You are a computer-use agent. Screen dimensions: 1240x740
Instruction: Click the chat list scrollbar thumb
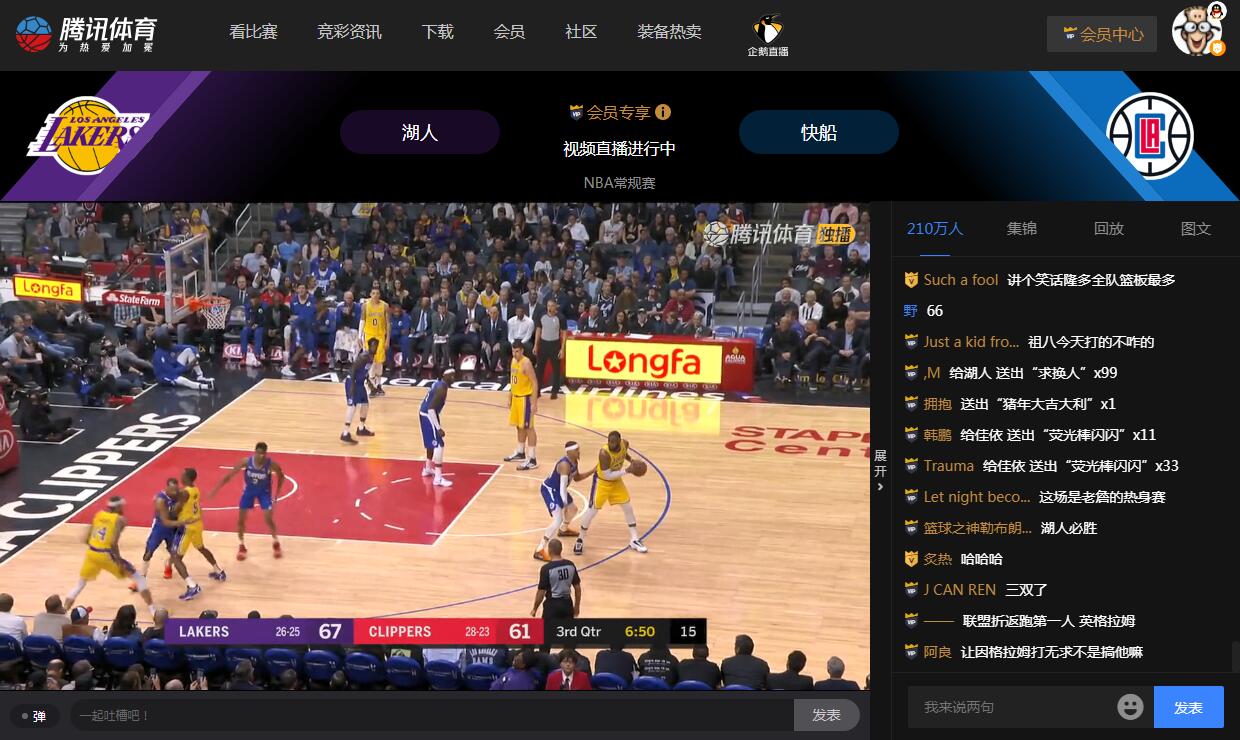tap(1235, 656)
